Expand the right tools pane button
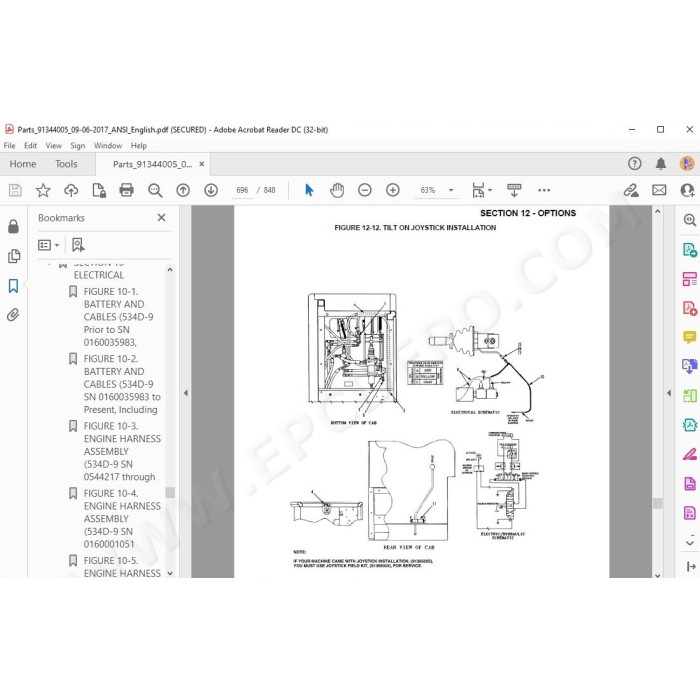Viewport: 700px width, 700px height. [x=691, y=567]
